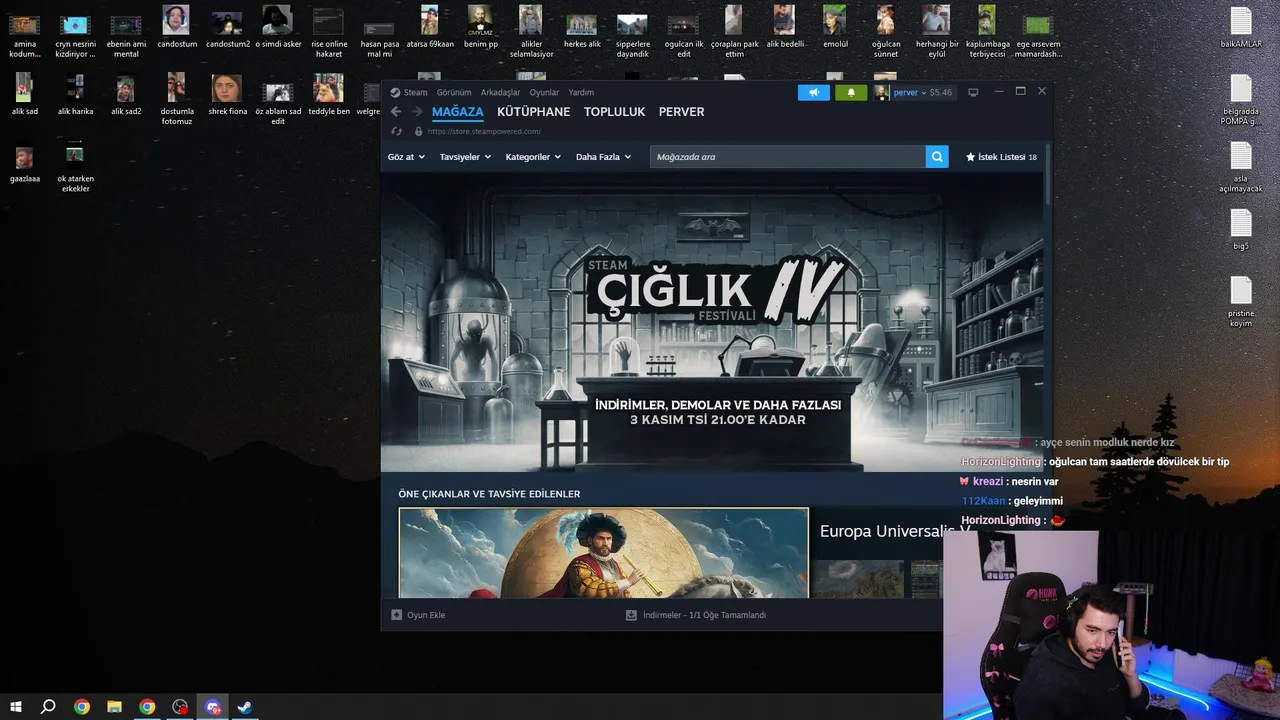
Task: Click the 'ÖNE ÇIKANLAR VE TAVSİYE EDİLENLER' heading
Action: pyautogui.click(x=489, y=494)
